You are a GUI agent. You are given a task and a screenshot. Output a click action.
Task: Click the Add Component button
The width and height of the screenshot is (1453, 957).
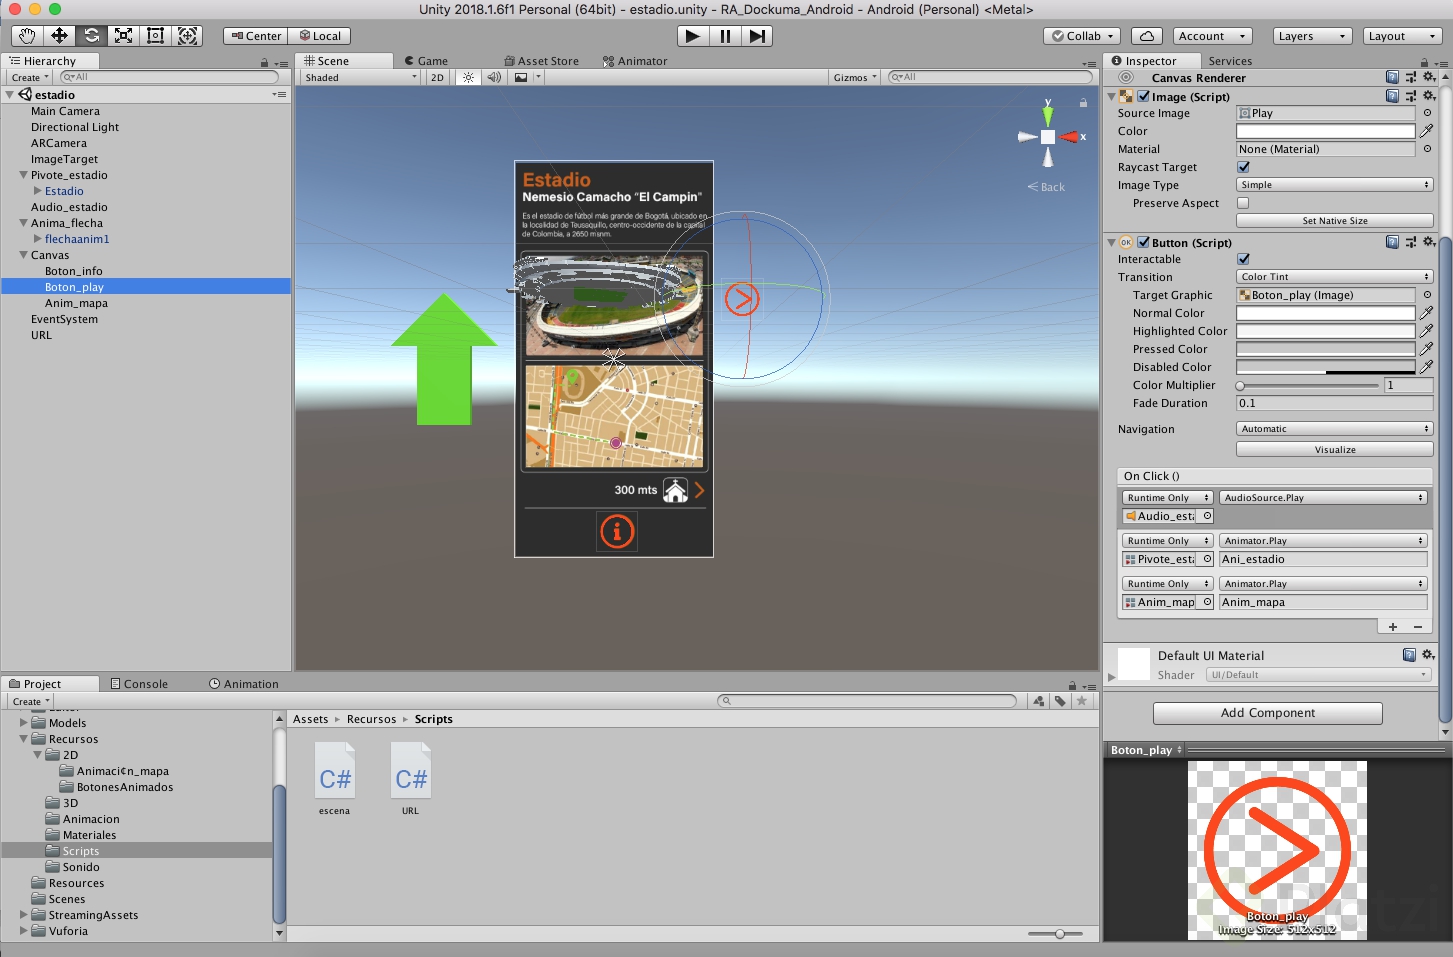pos(1267,713)
